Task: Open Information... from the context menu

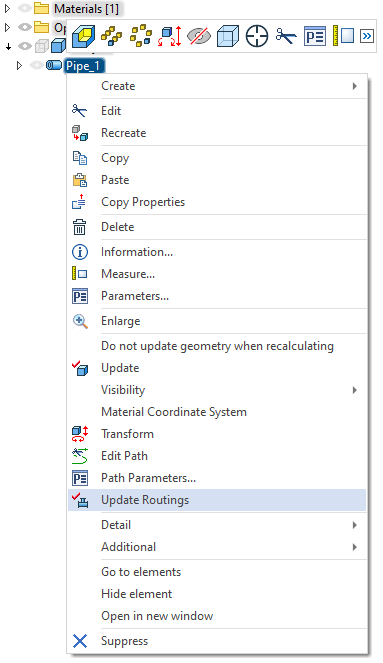Action: pos(217,252)
